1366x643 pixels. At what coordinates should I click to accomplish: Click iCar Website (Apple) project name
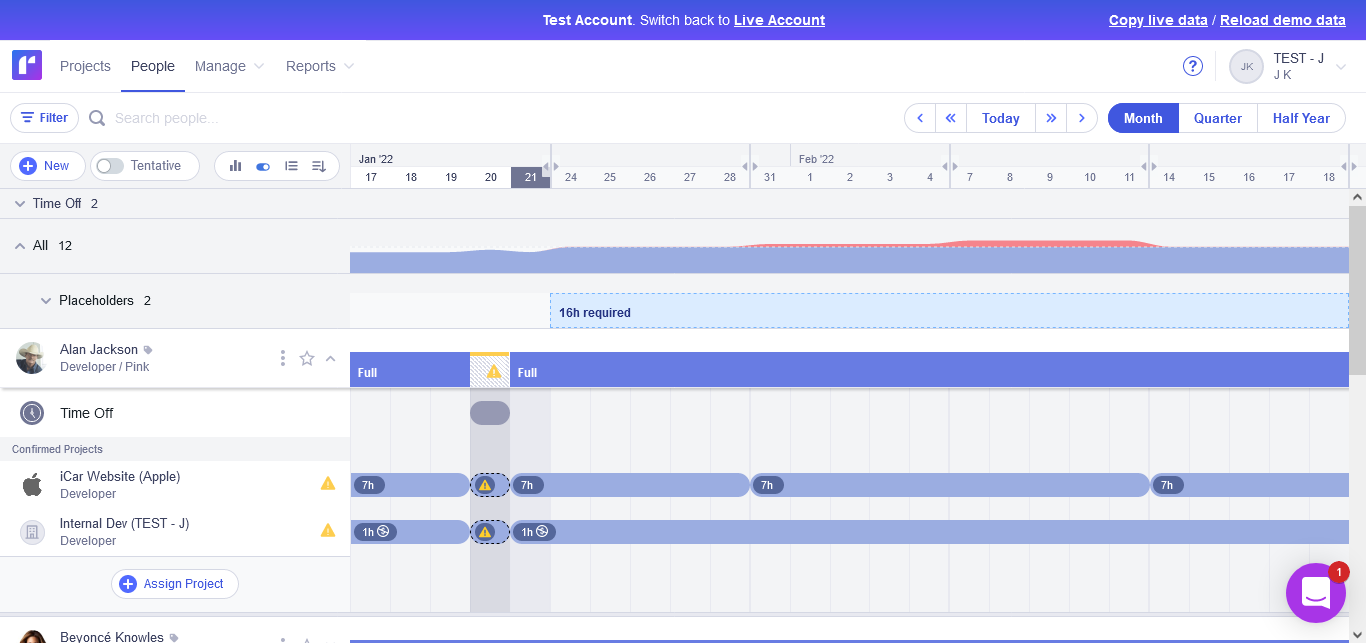tap(120, 477)
